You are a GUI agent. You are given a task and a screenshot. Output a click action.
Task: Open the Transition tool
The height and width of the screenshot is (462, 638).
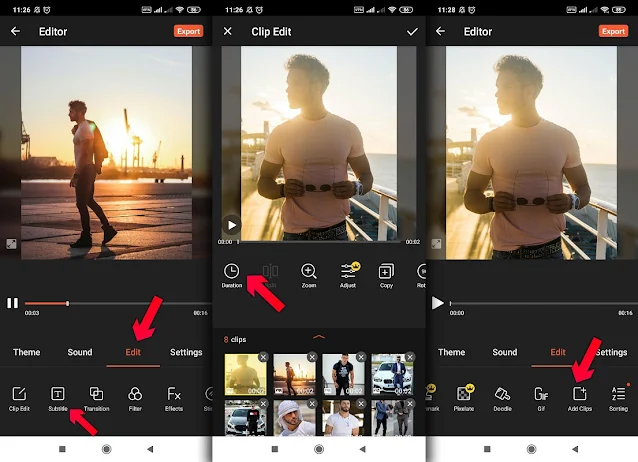pyautogui.click(x=96, y=394)
